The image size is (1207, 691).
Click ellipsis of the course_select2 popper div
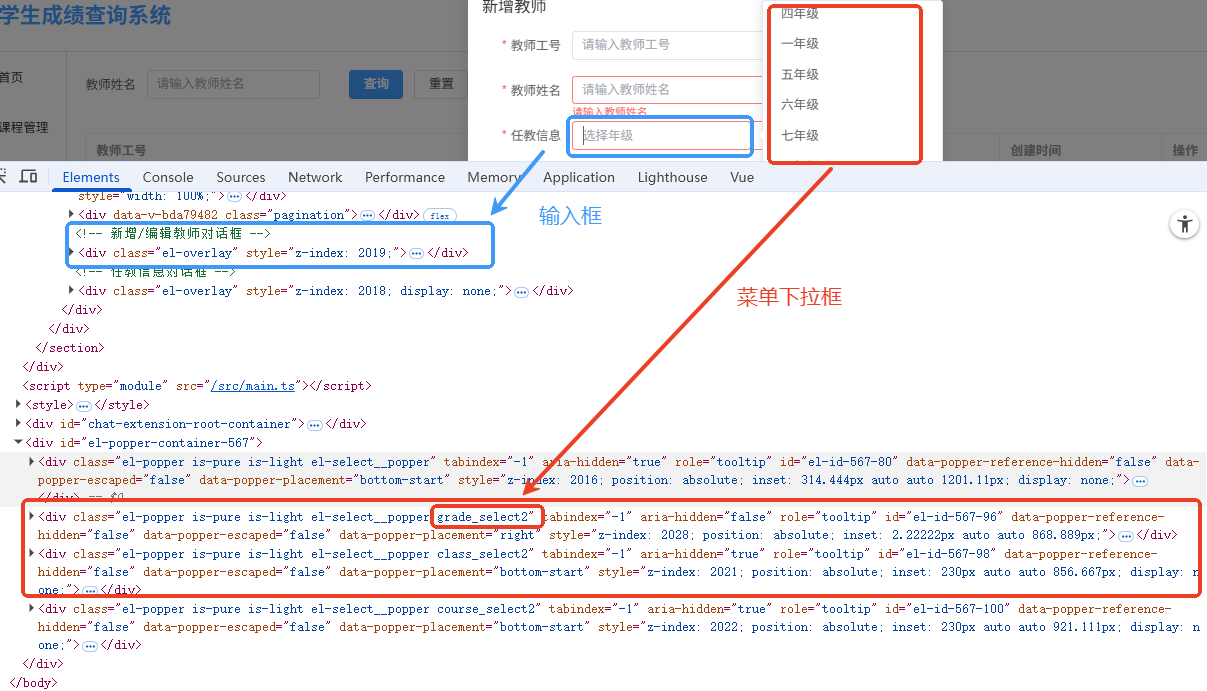(89, 646)
